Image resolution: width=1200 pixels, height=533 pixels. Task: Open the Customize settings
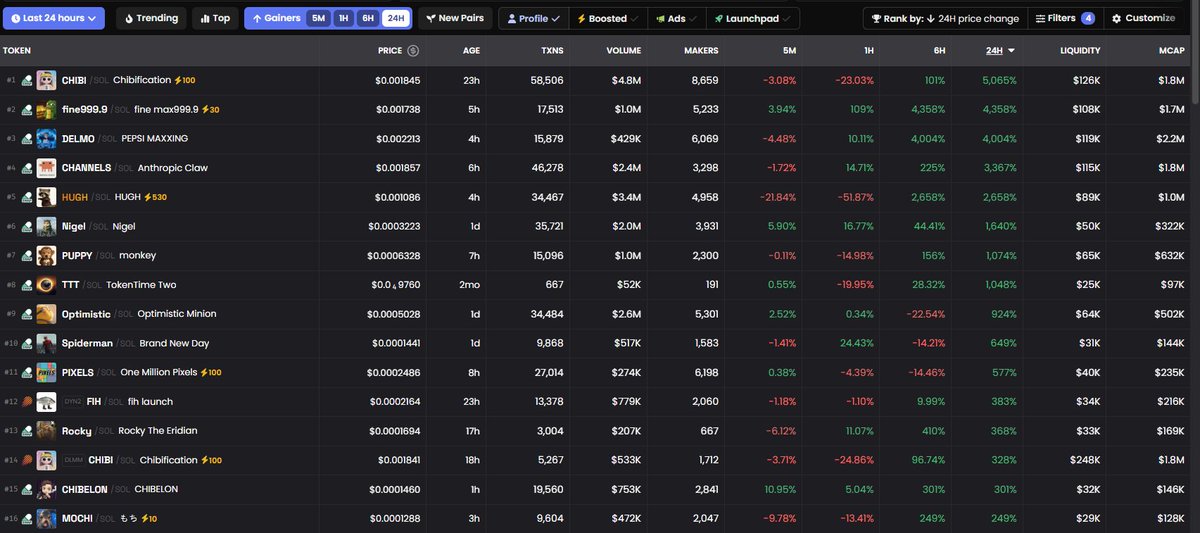1142,18
